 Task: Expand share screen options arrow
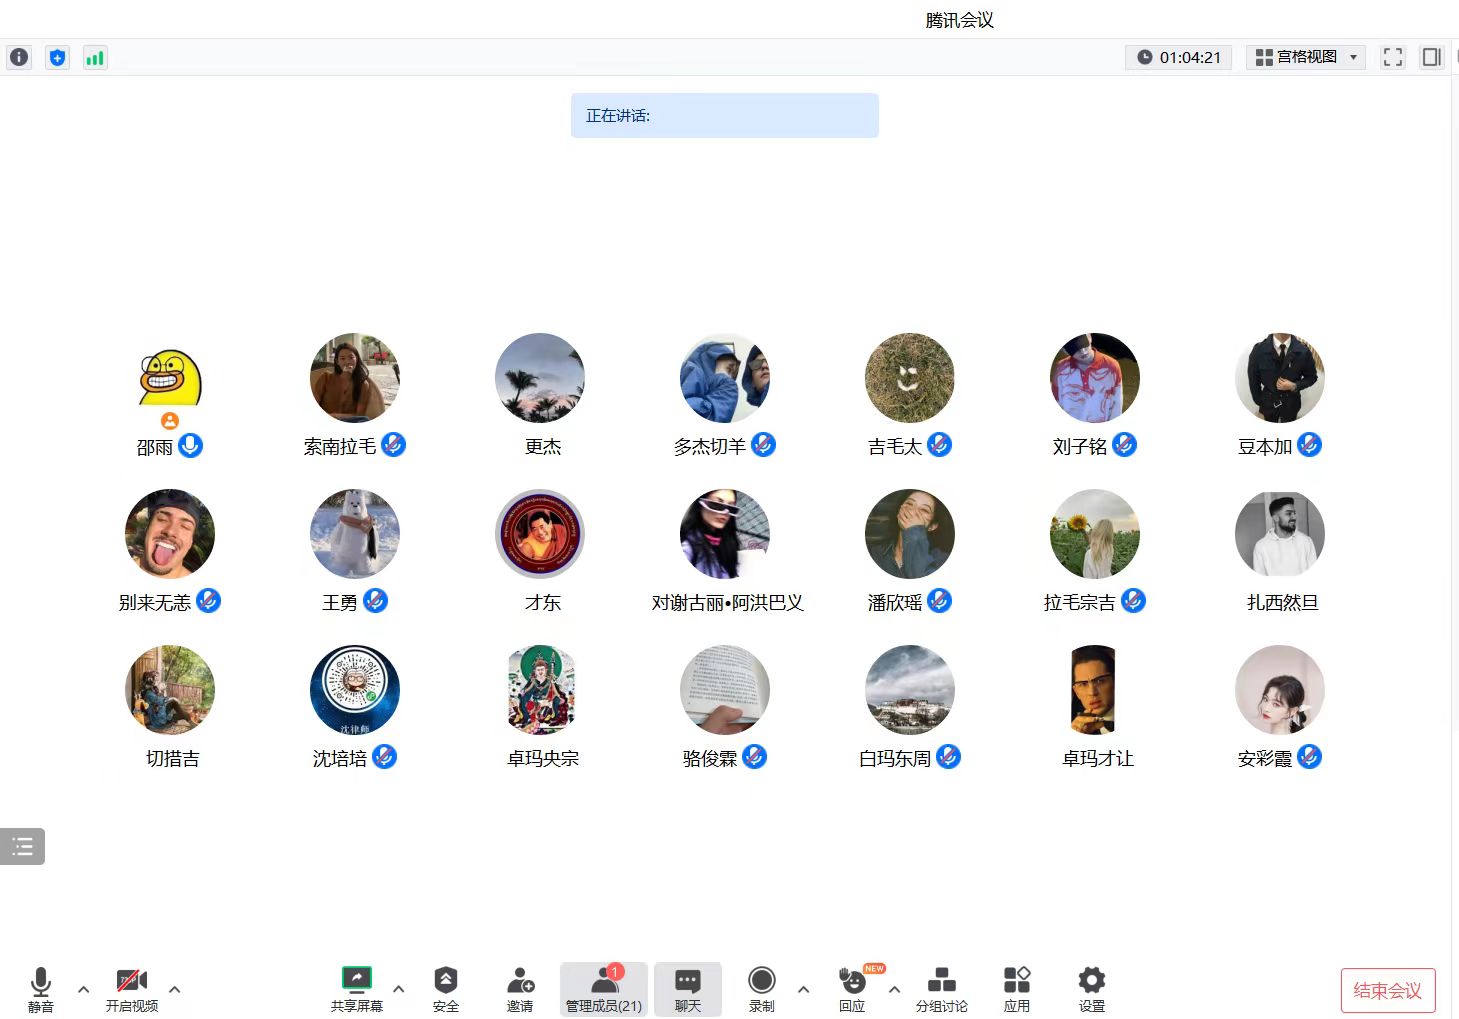[399, 989]
